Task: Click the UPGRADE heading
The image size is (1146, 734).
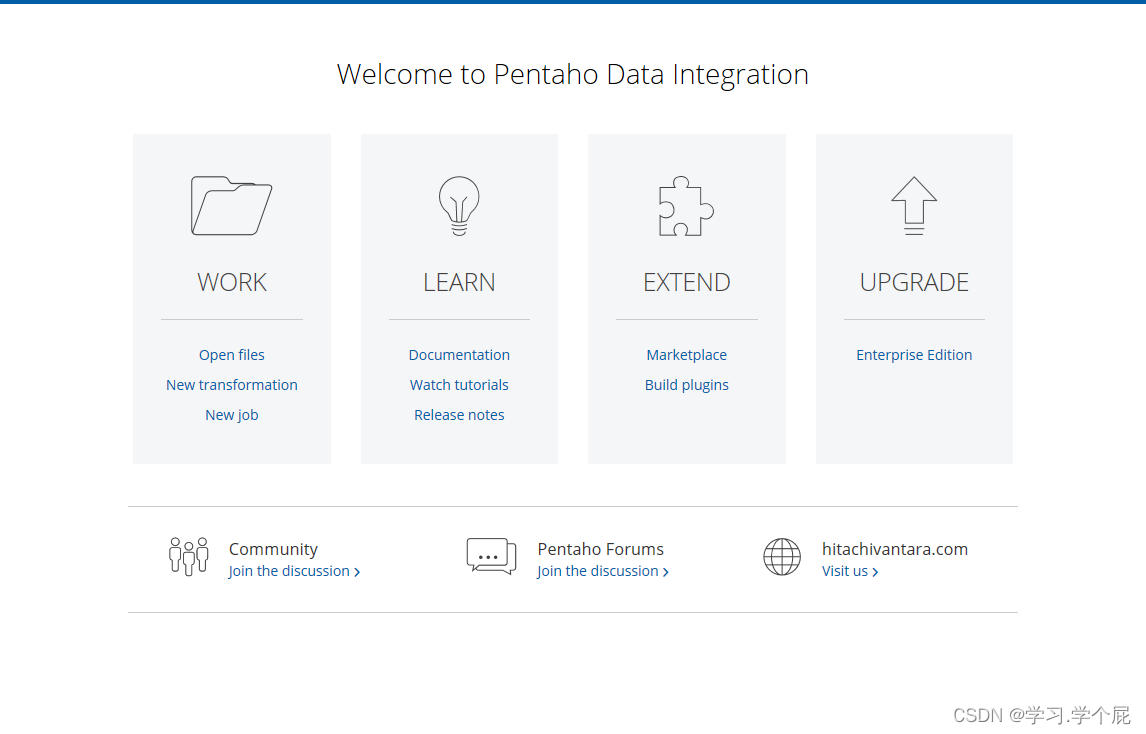Action: click(914, 282)
